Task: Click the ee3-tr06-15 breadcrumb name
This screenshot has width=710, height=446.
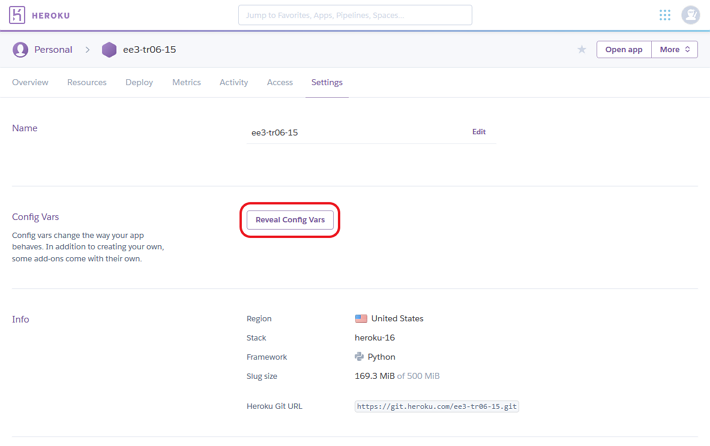Action: [149, 50]
